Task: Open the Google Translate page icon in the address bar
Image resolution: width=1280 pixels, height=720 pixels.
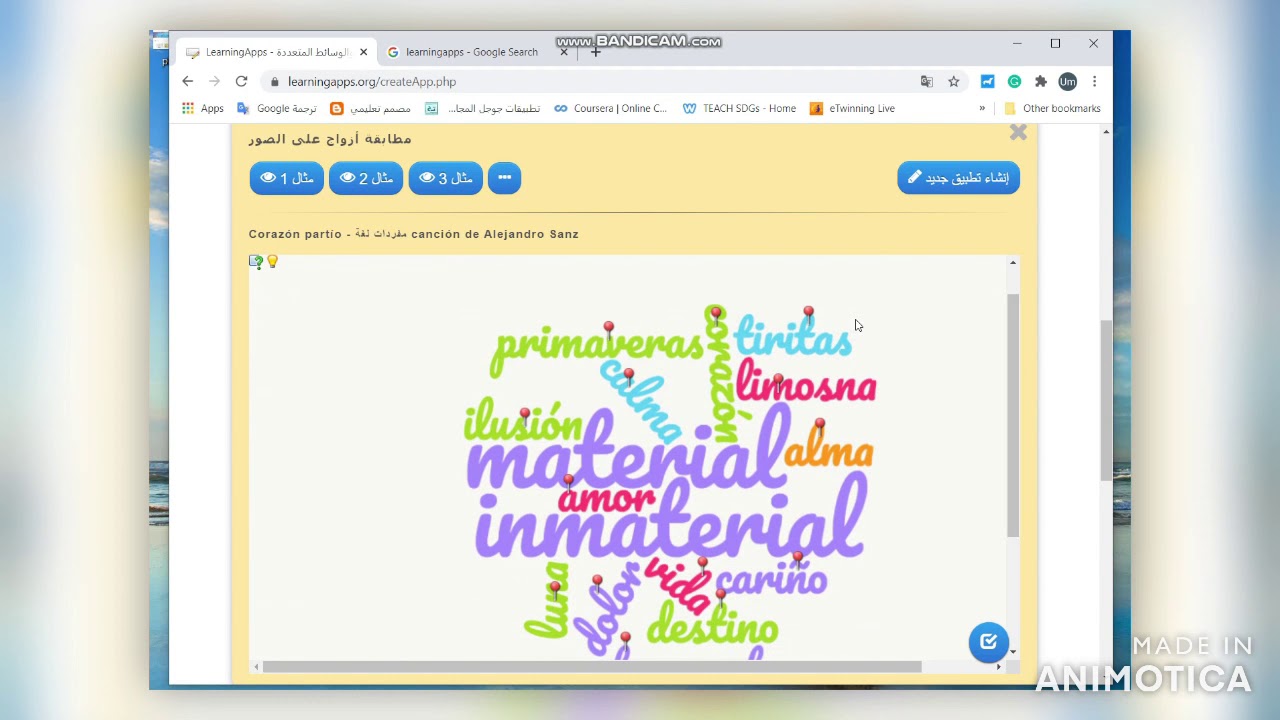Action: [927, 81]
